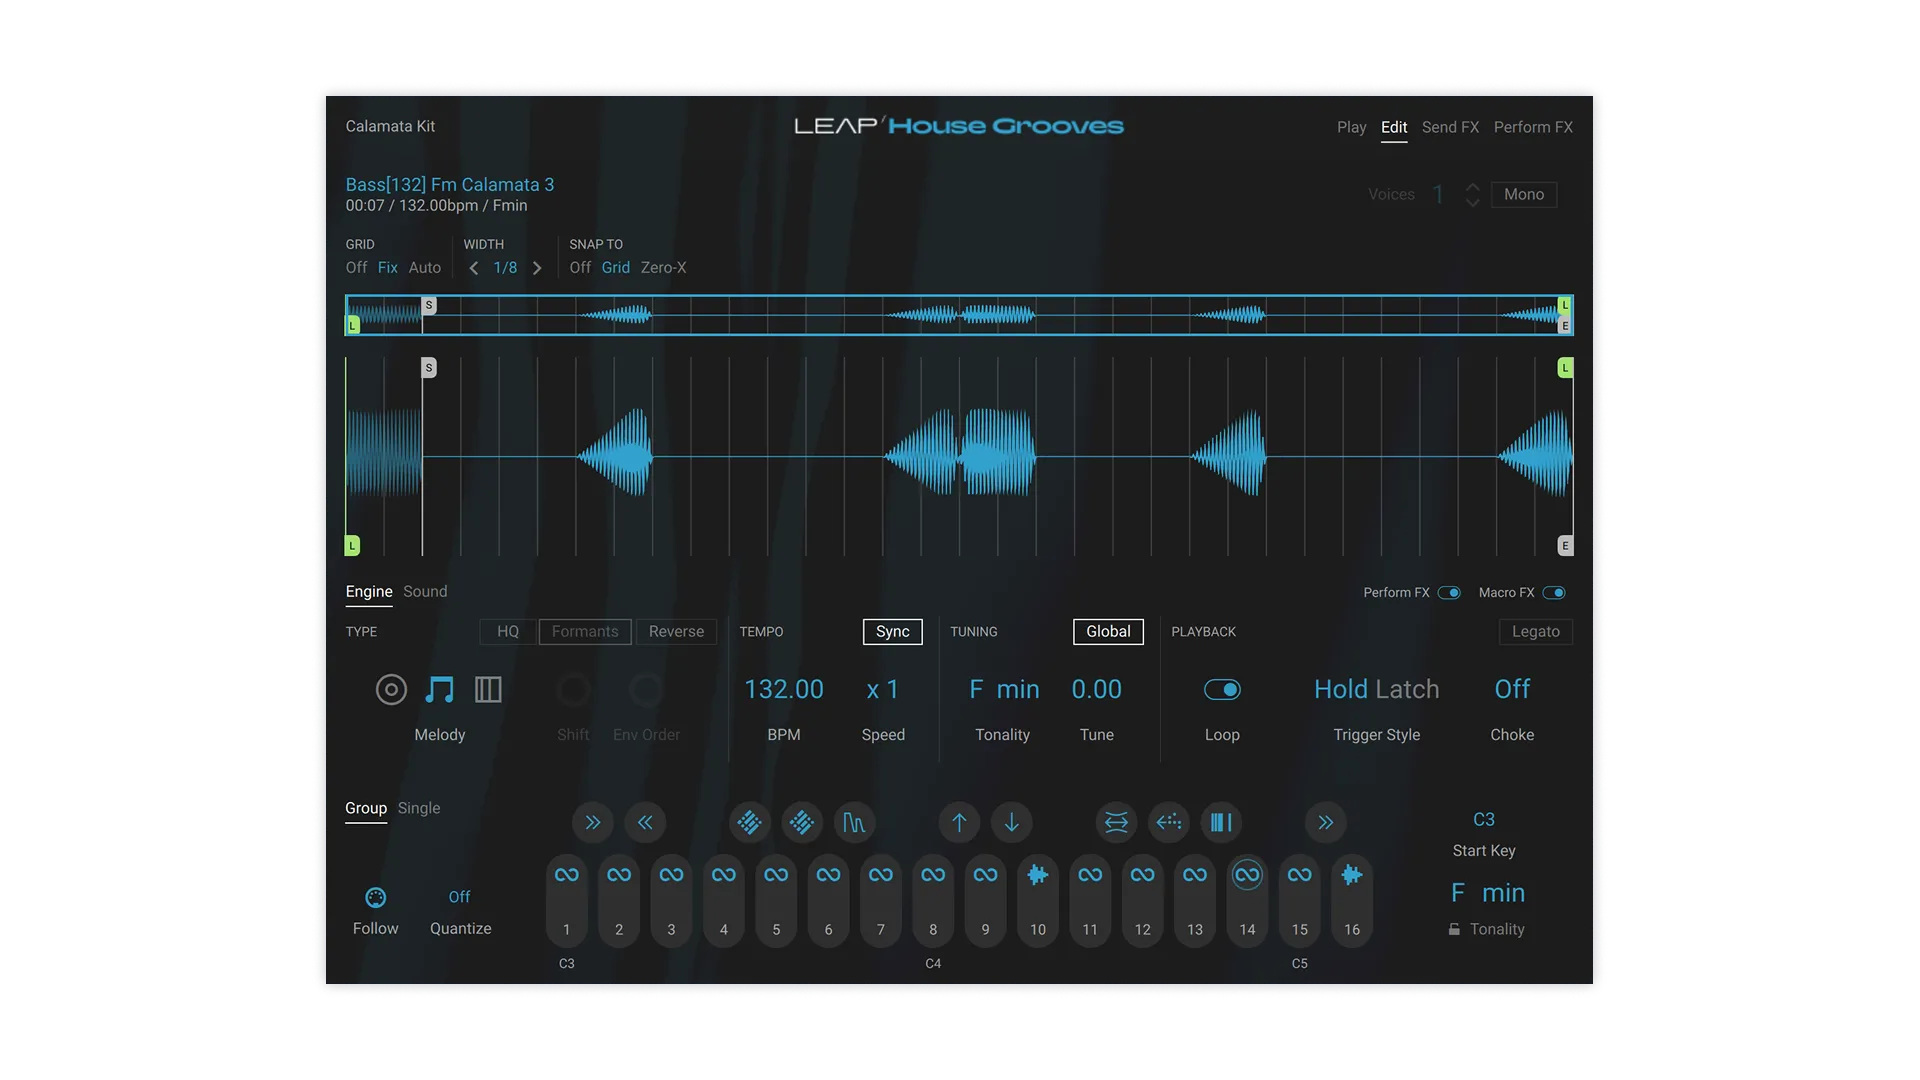Toggle the Macro FX switch
The height and width of the screenshot is (1080, 1920).
(x=1553, y=593)
